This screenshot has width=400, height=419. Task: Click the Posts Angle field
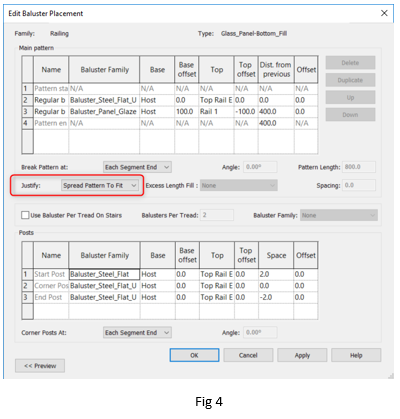coord(260,333)
